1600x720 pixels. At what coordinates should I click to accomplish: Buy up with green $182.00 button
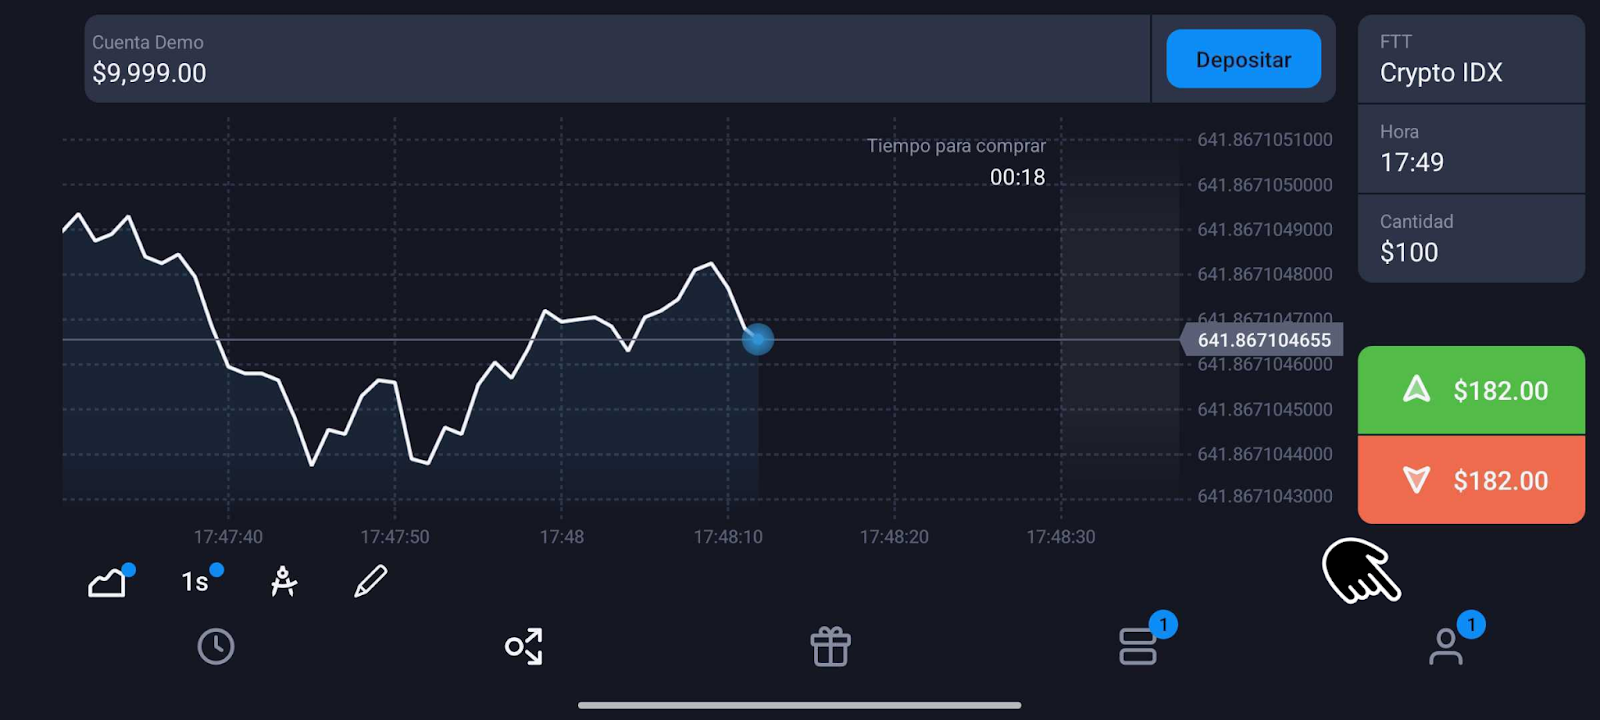click(1471, 390)
